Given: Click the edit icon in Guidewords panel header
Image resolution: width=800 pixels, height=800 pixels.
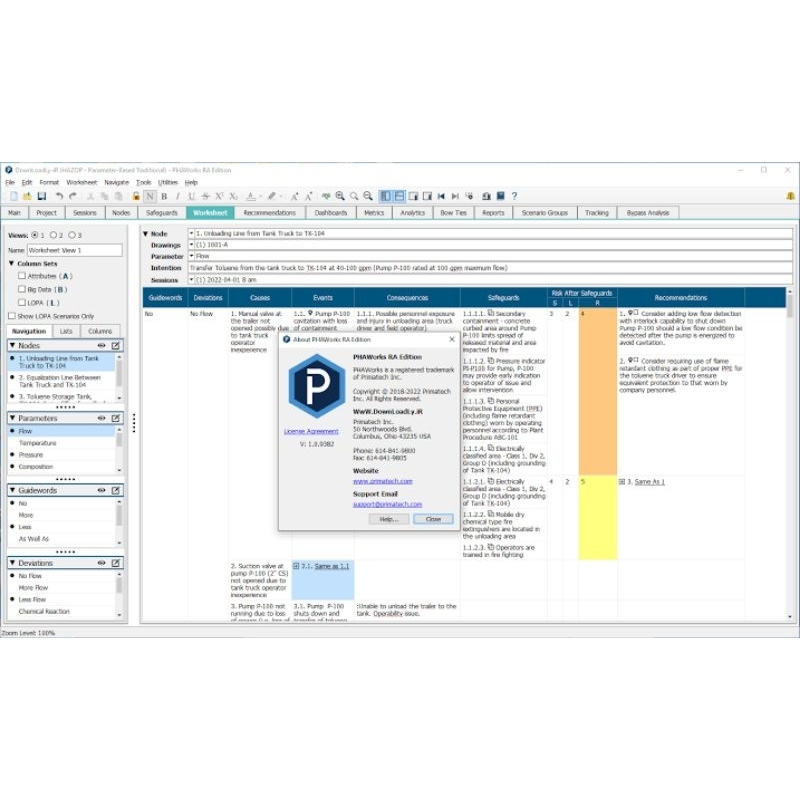Looking at the screenshot, I should 116,490.
